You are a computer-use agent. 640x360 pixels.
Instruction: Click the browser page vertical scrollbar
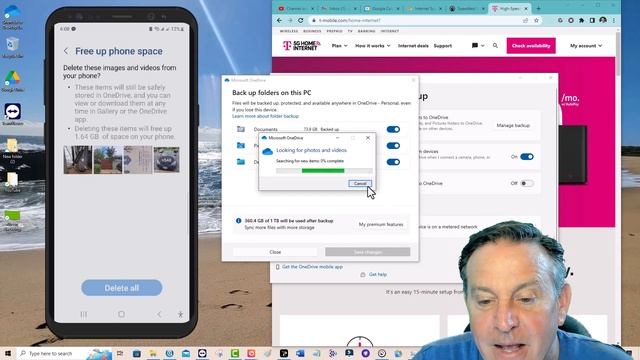618,53
